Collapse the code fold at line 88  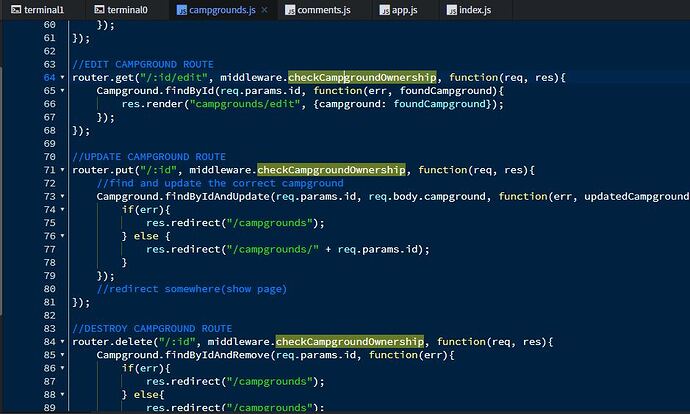(x=62, y=394)
